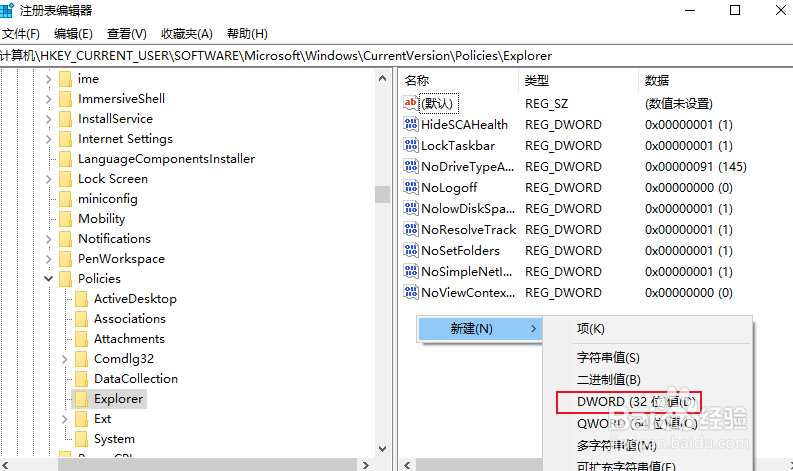This screenshot has height=471, width=793.
Task: Click the NoLogoff DWORD value icon
Action: [411, 187]
